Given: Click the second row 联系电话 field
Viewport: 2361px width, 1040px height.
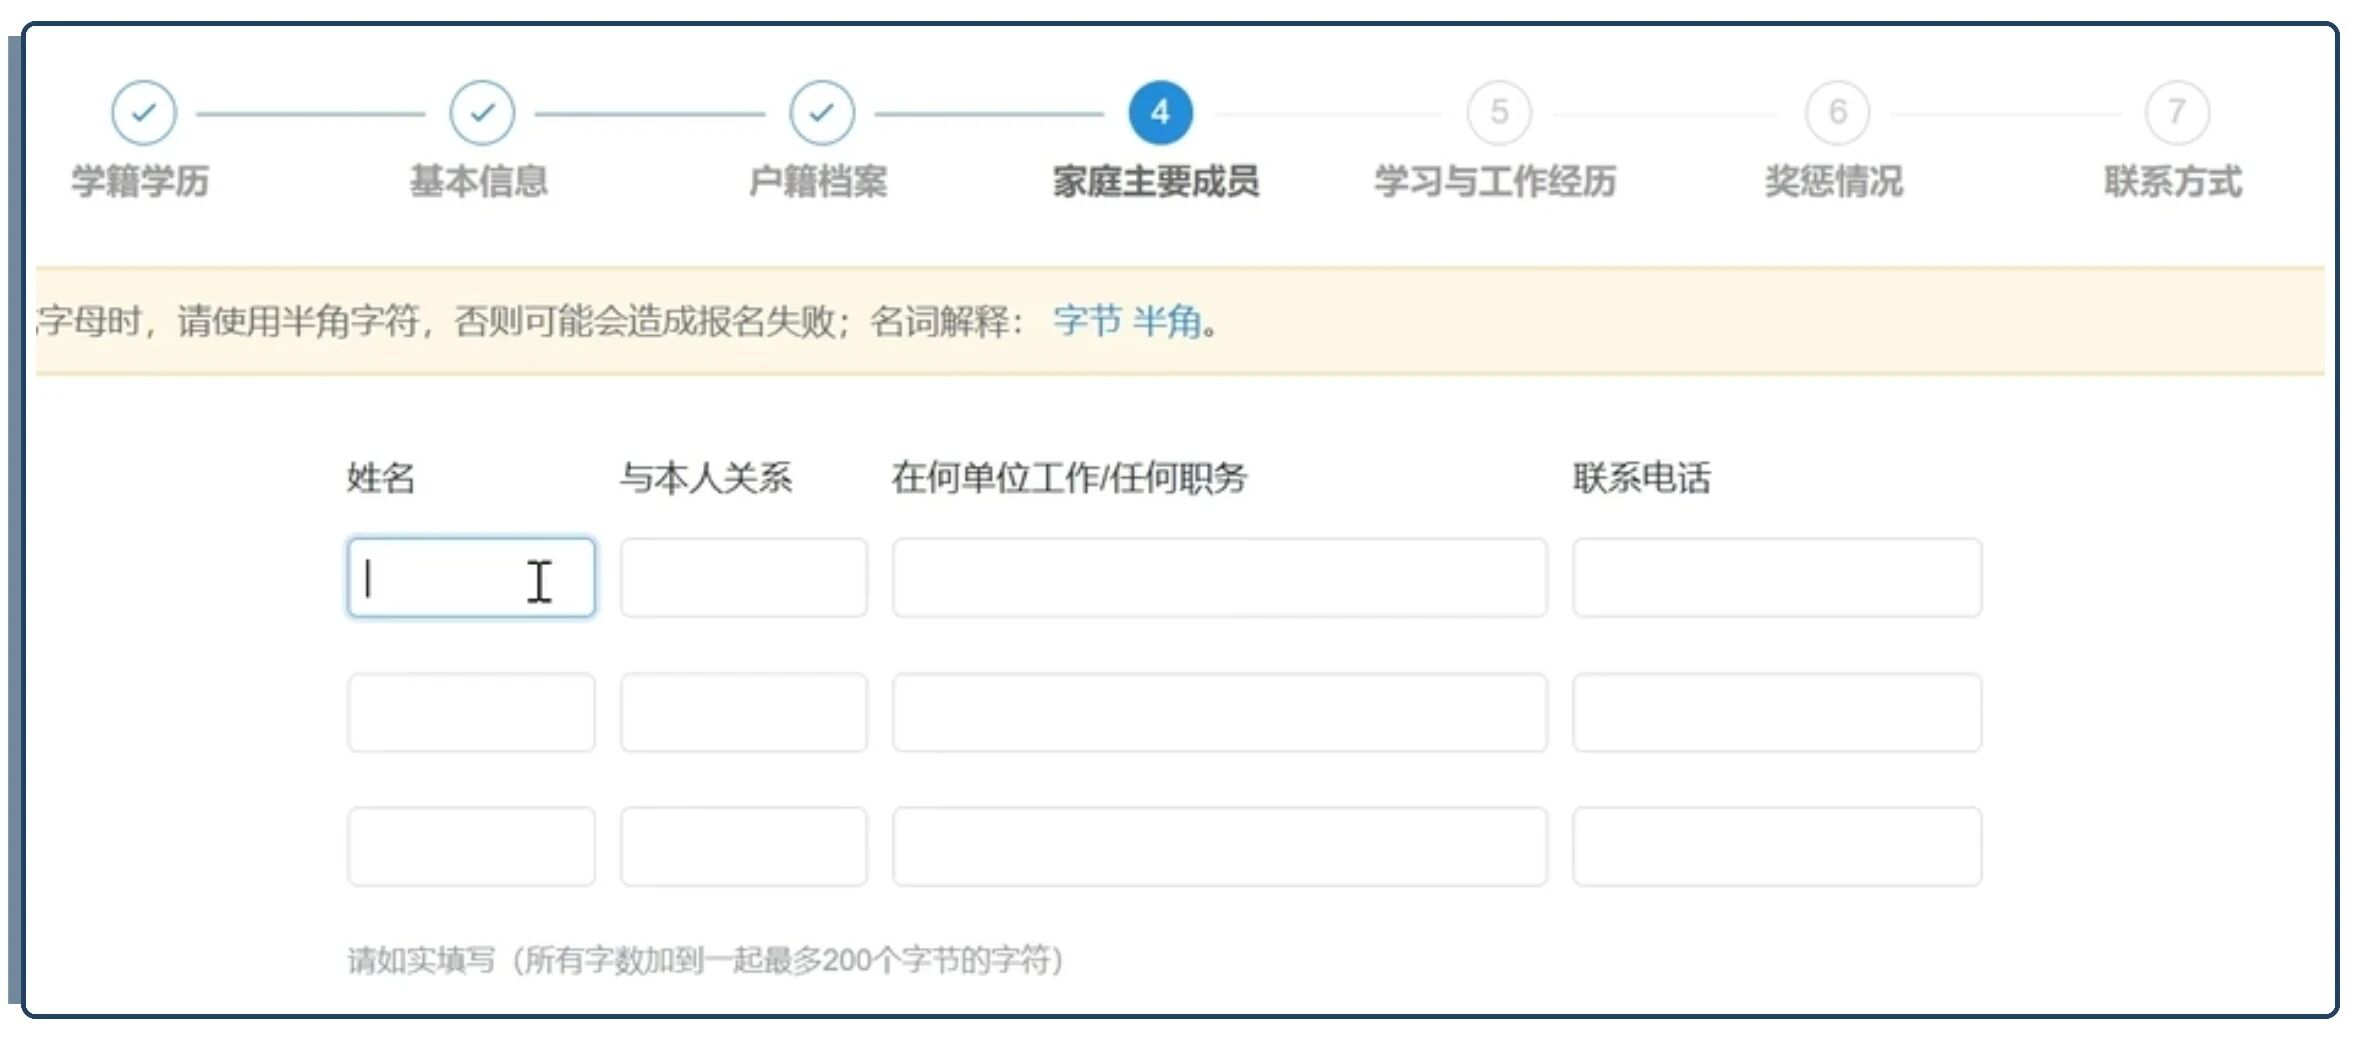Looking at the screenshot, I should coord(1776,713).
